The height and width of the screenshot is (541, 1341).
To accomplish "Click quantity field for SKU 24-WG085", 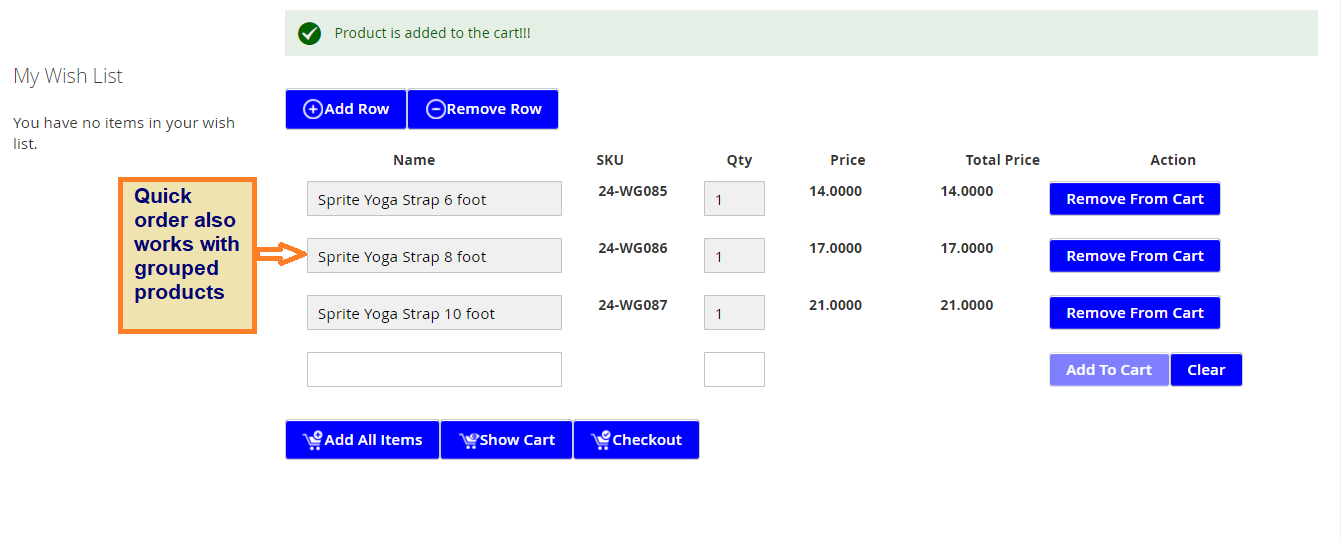I will pyautogui.click(x=734, y=199).
